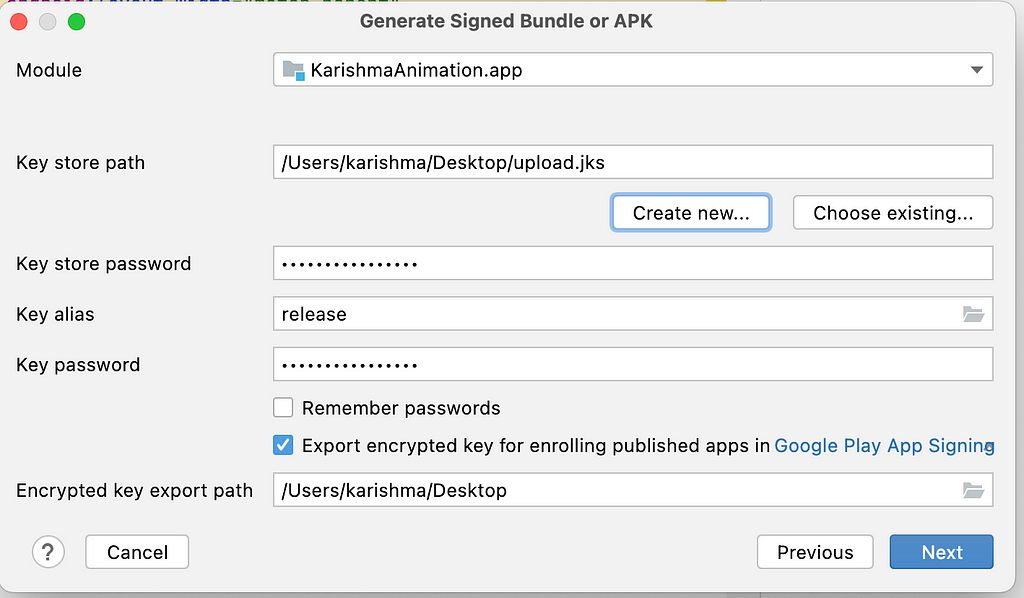Open the Google Play App Signing link
The height and width of the screenshot is (598, 1024).
pos(884,445)
